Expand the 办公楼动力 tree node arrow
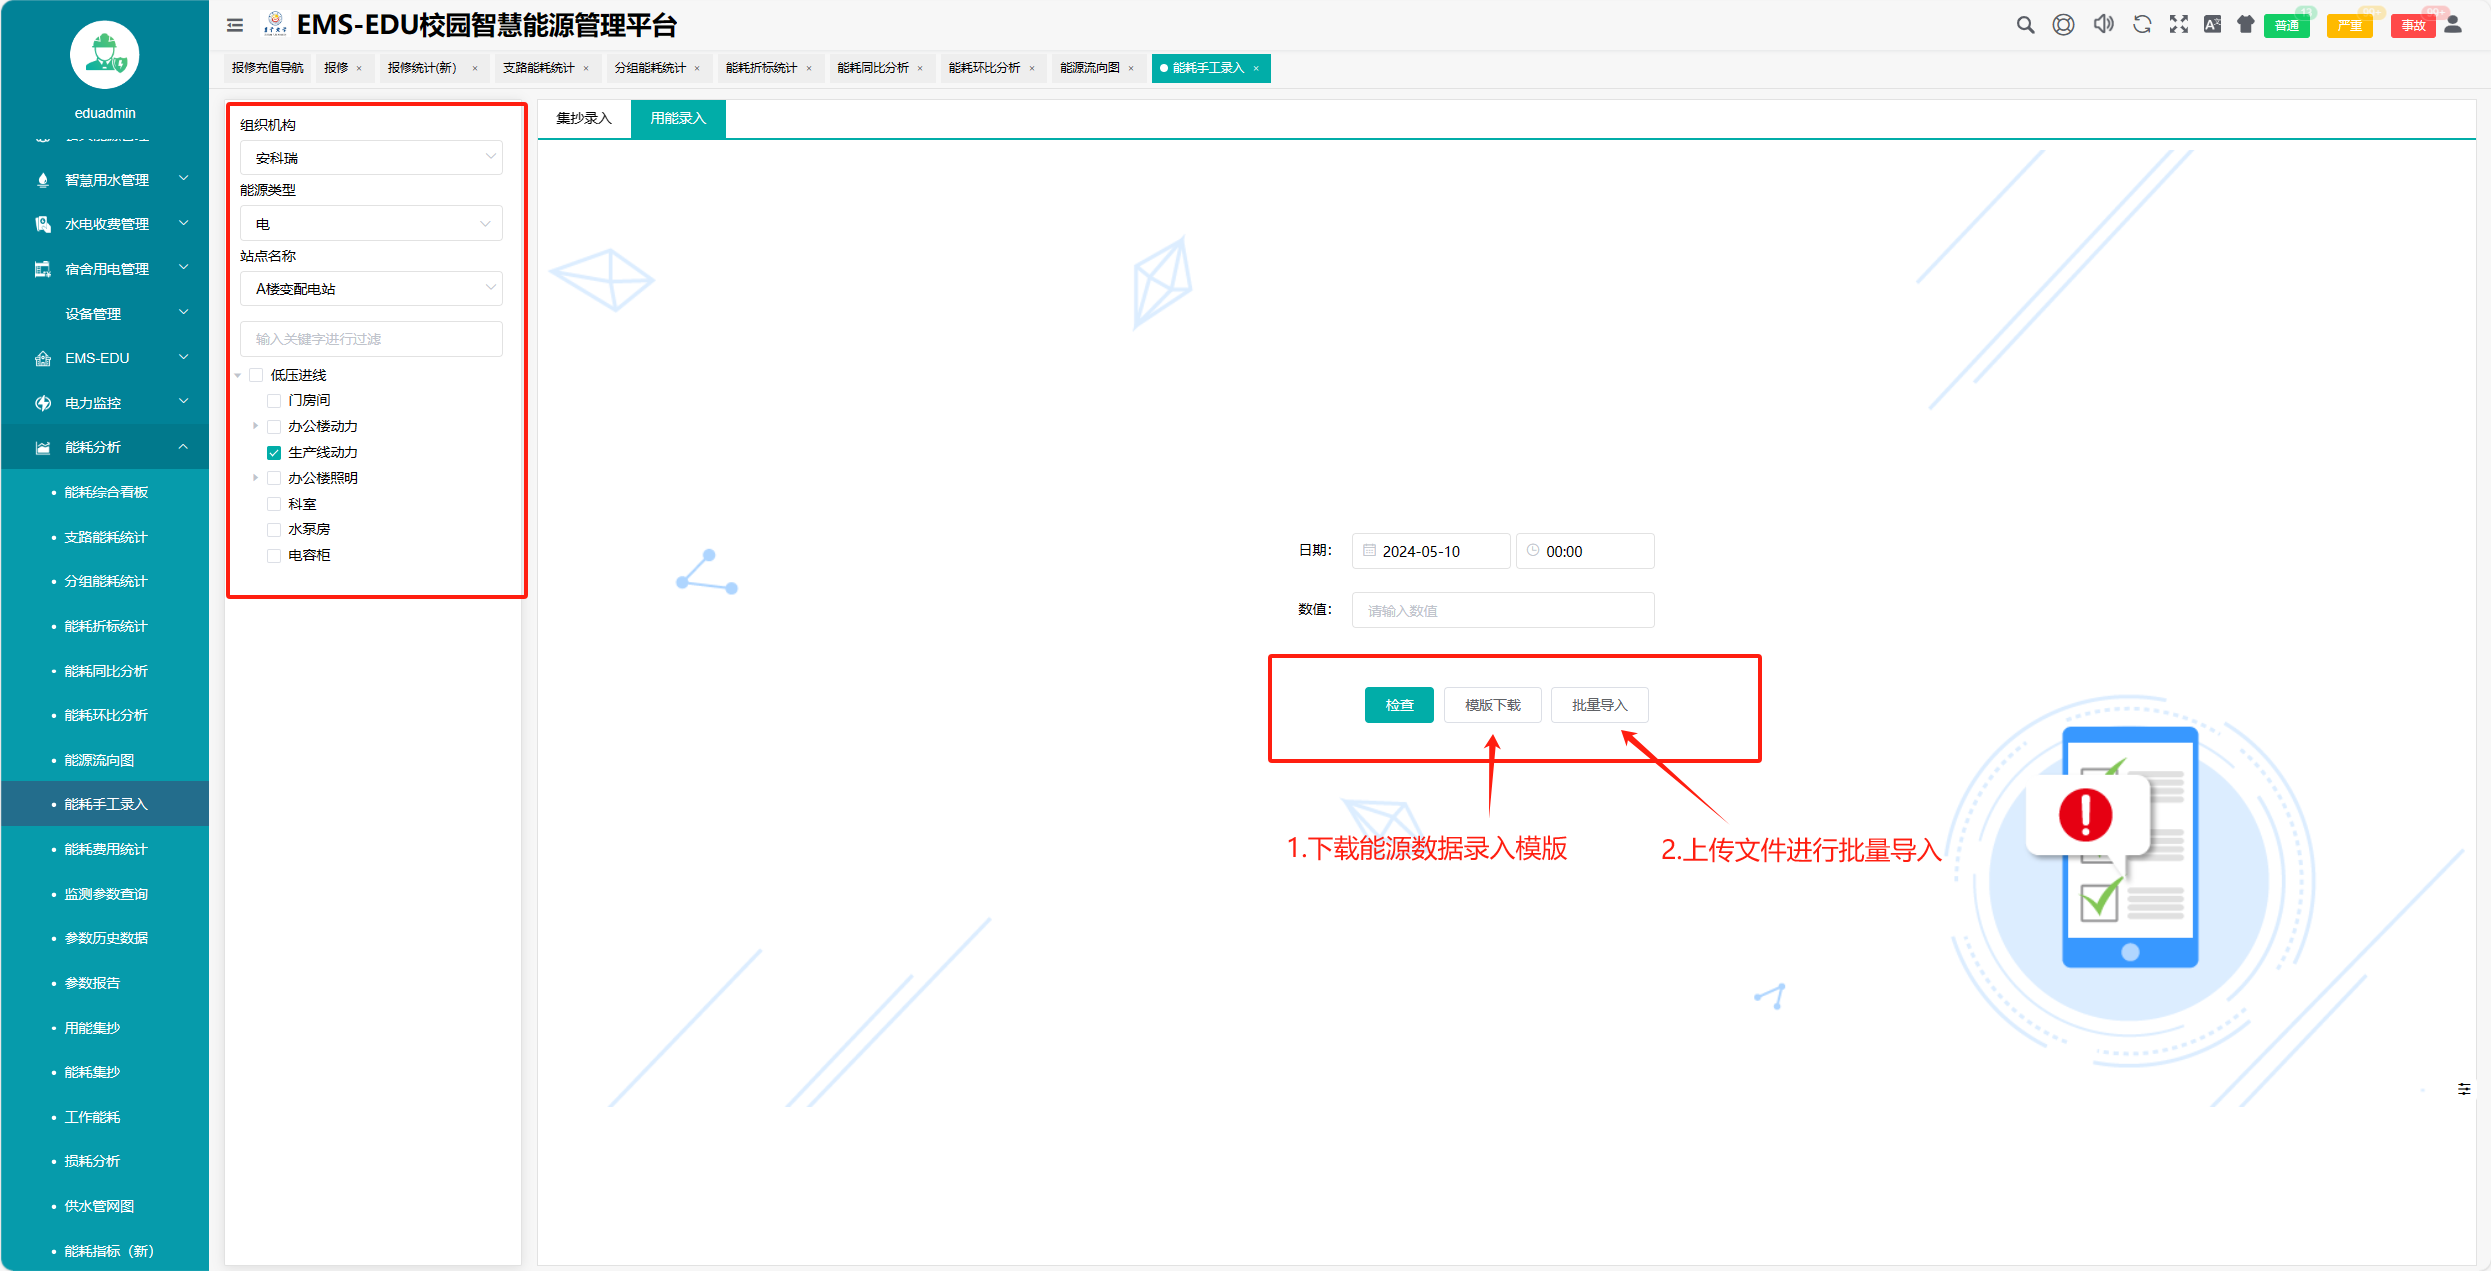Screen dimensions: 2491x1271 pos(256,426)
